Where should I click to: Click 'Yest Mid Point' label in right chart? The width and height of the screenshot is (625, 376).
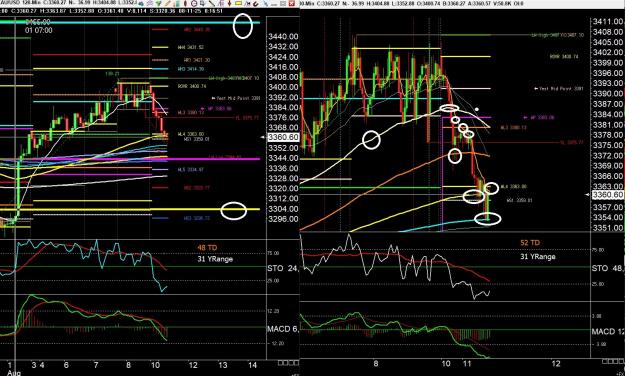pyautogui.click(x=559, y=89)
